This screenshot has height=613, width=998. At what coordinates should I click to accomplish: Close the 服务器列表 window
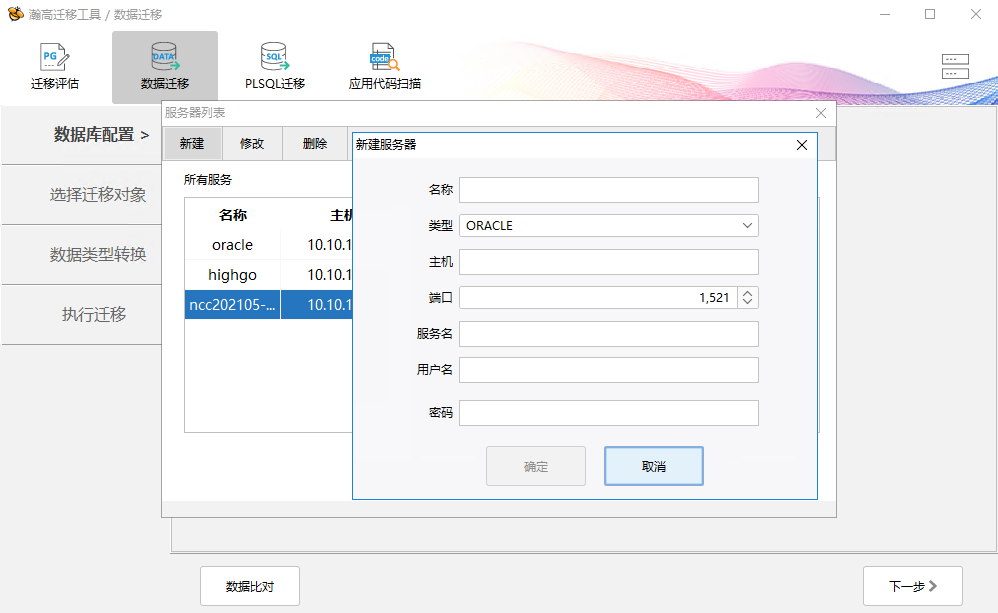click(821, 113)
